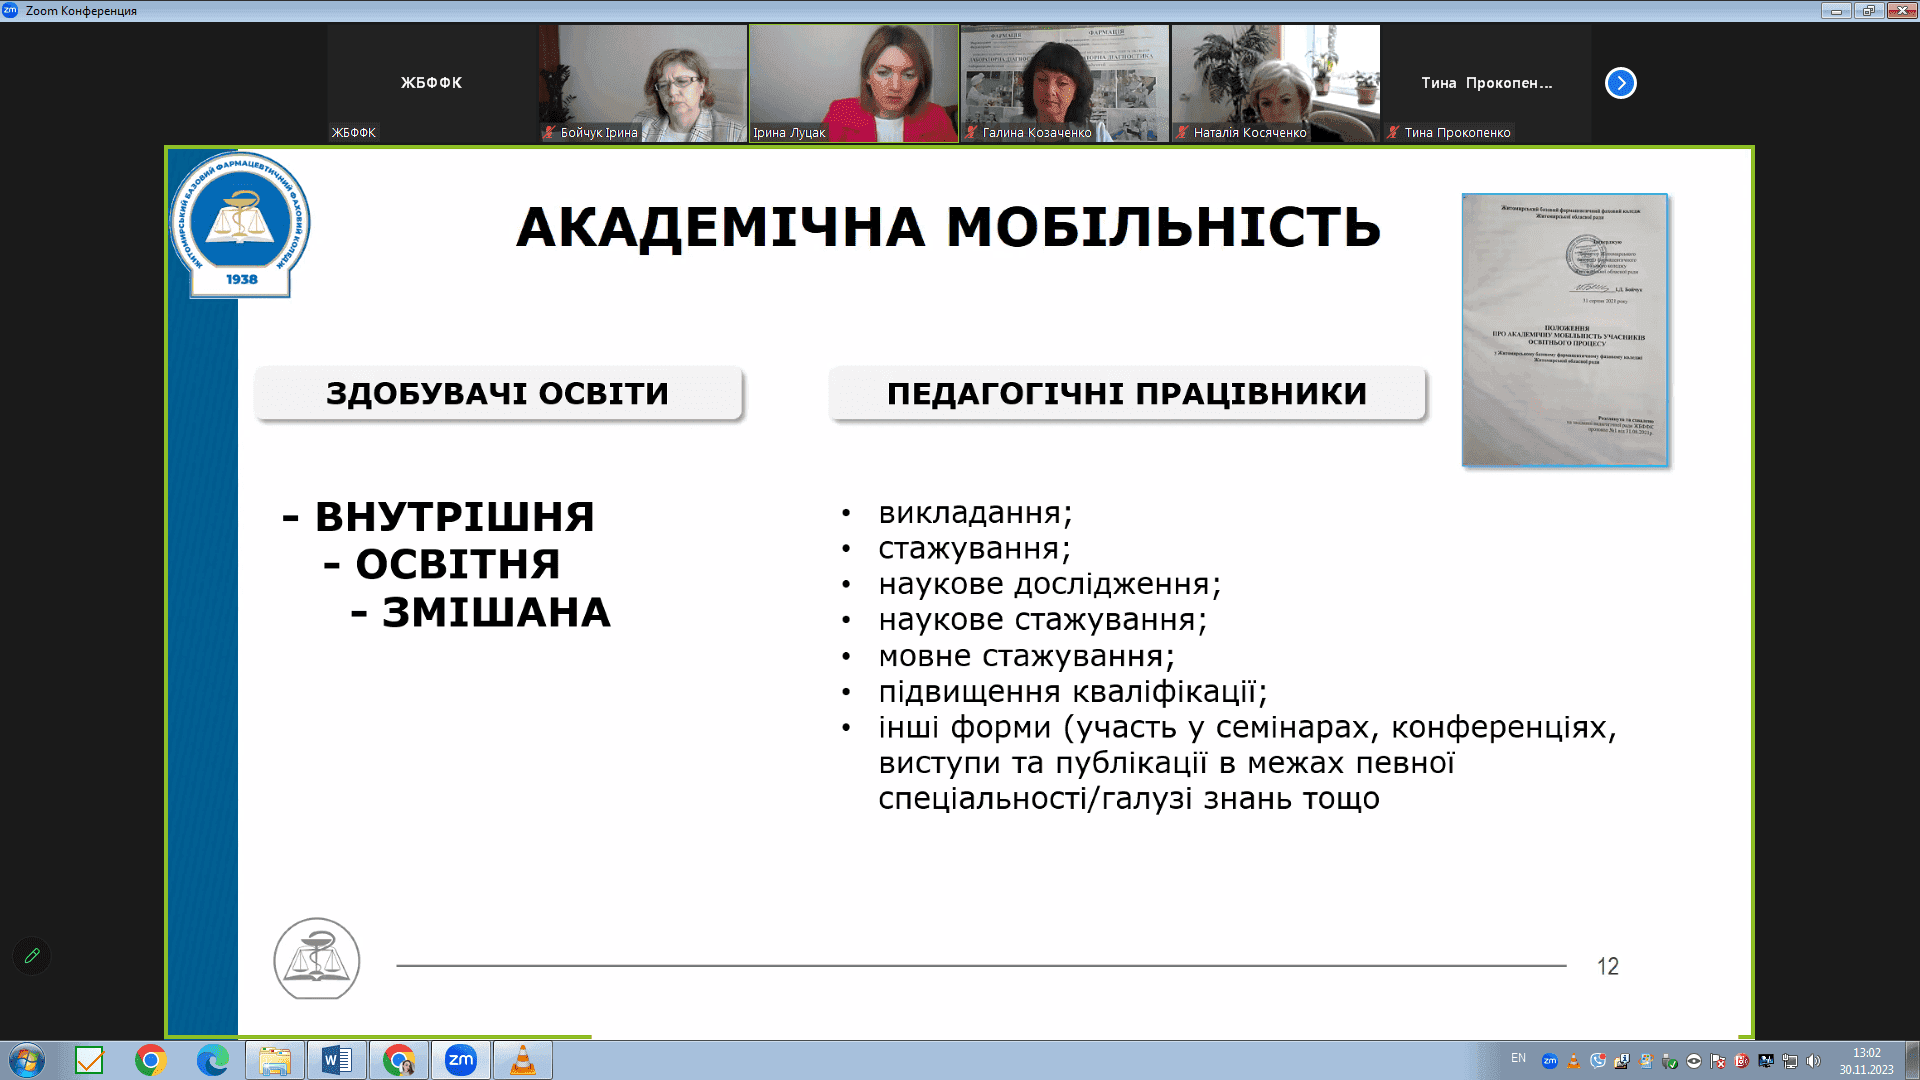Open network connection tray icon
Viewport: 1920px width, 1080px height.
tap(1790, 1061)
